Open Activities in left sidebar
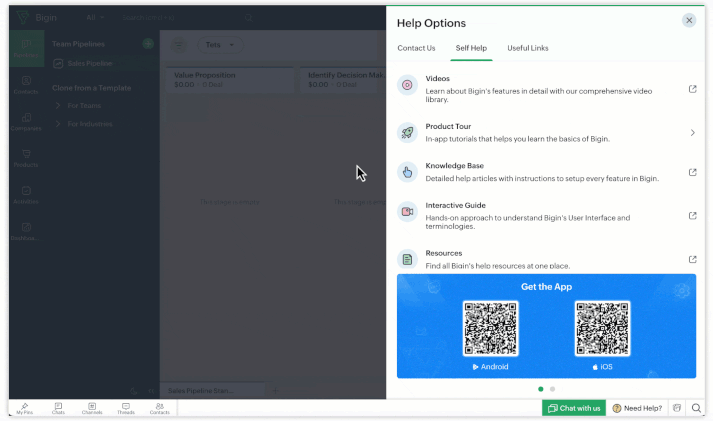Screen dimensions: 713x421 [x=26, y=195]
